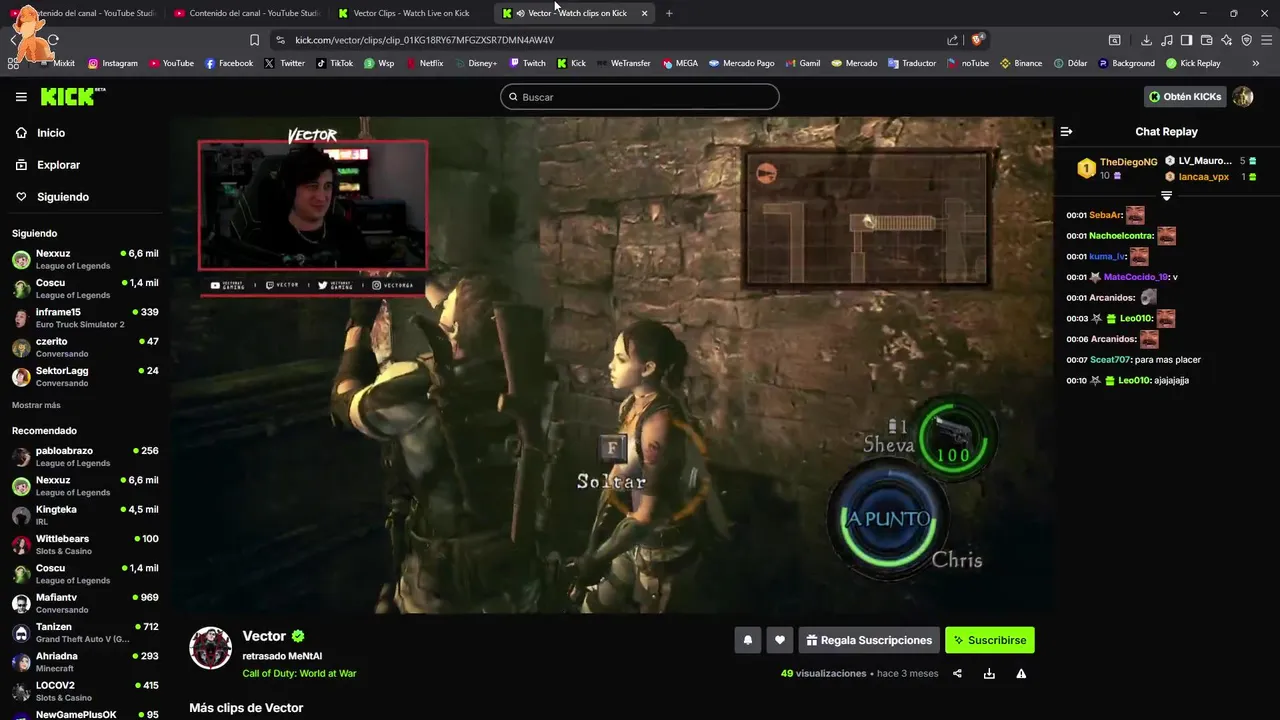Image resolution: width=1280 pixels, height=720 pixels.
Task: Open SektorLagg channel
Action: tap(85, 377)
